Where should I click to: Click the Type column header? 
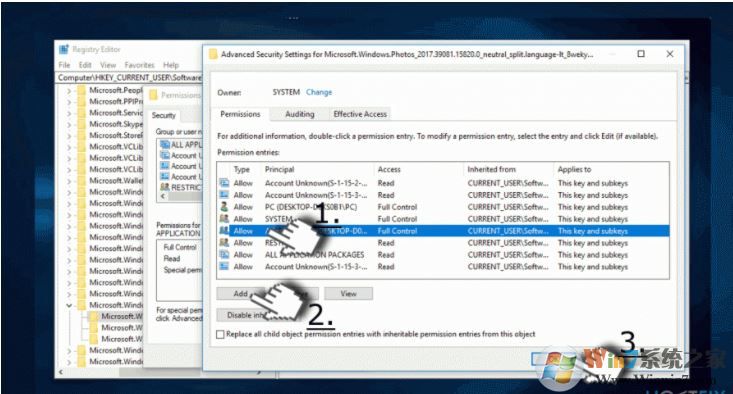[242, 169]
